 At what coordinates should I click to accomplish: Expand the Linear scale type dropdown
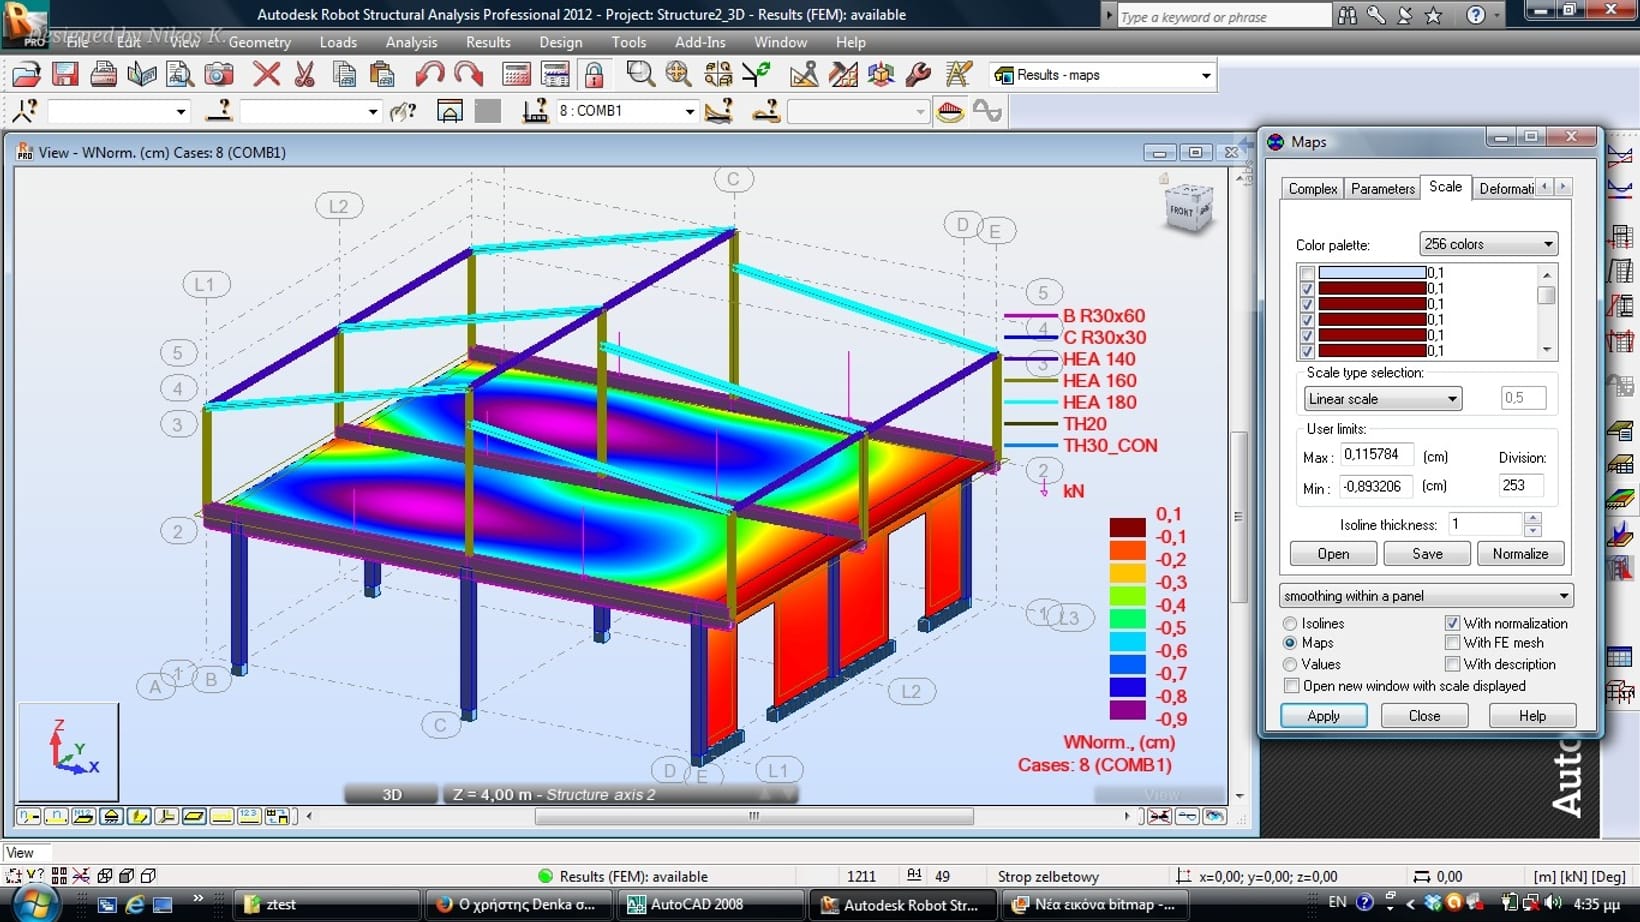[1382, 399]
